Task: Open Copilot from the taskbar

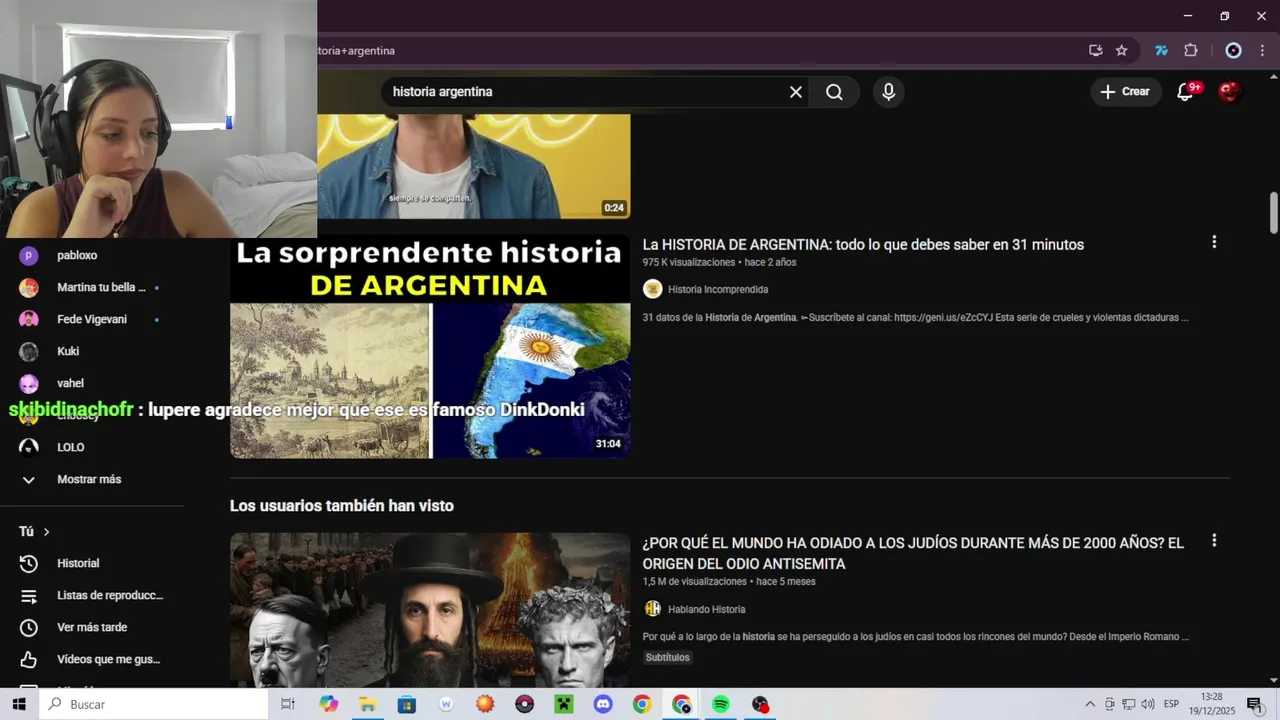Action: [x=328, y=705]
